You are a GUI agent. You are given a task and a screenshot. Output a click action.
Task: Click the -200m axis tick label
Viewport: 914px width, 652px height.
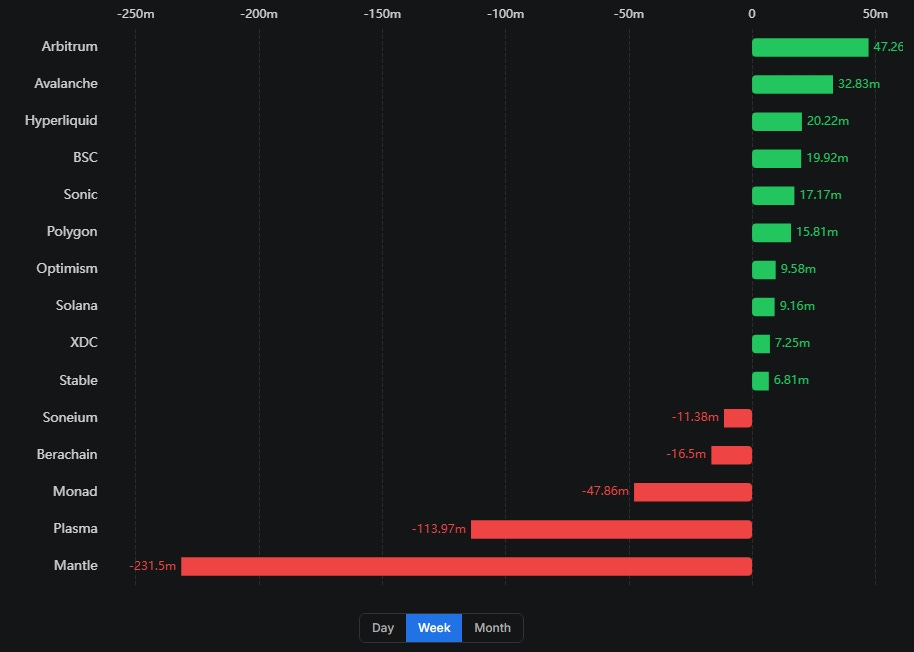(x=259, y=14)
